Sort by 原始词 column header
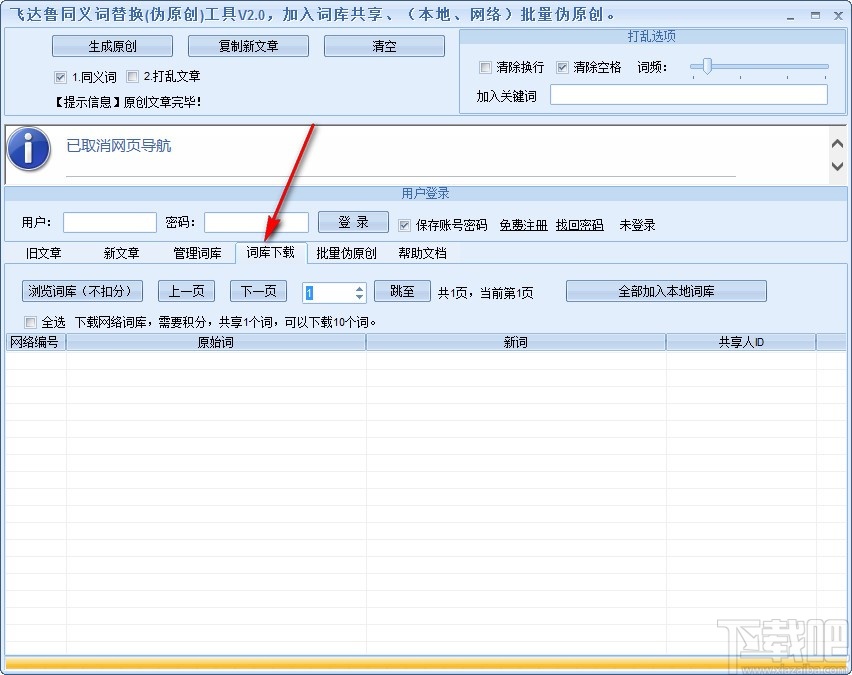Viewport: 852px width, 675px height. (216, 342)
